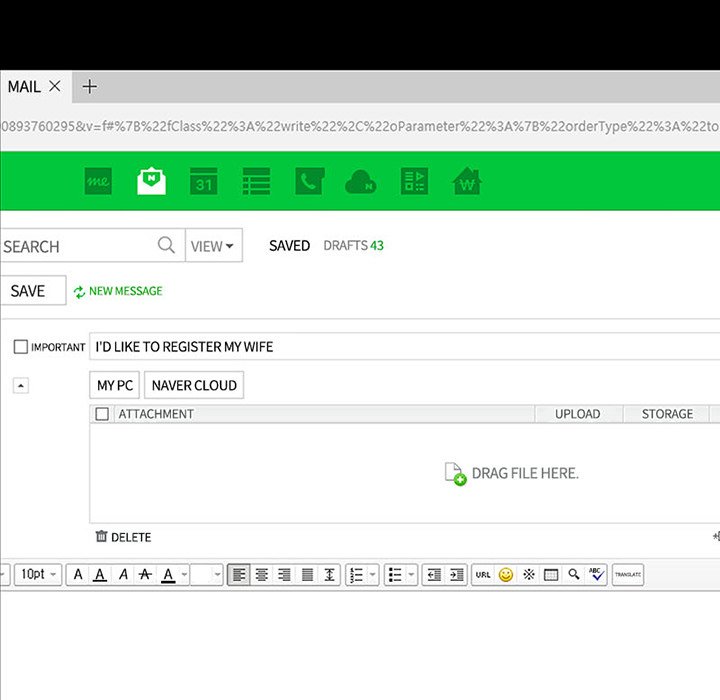This screenshot has height=700, width=720.
Task: Click the Naver Me icon
Action: click(x=98, y=181)
